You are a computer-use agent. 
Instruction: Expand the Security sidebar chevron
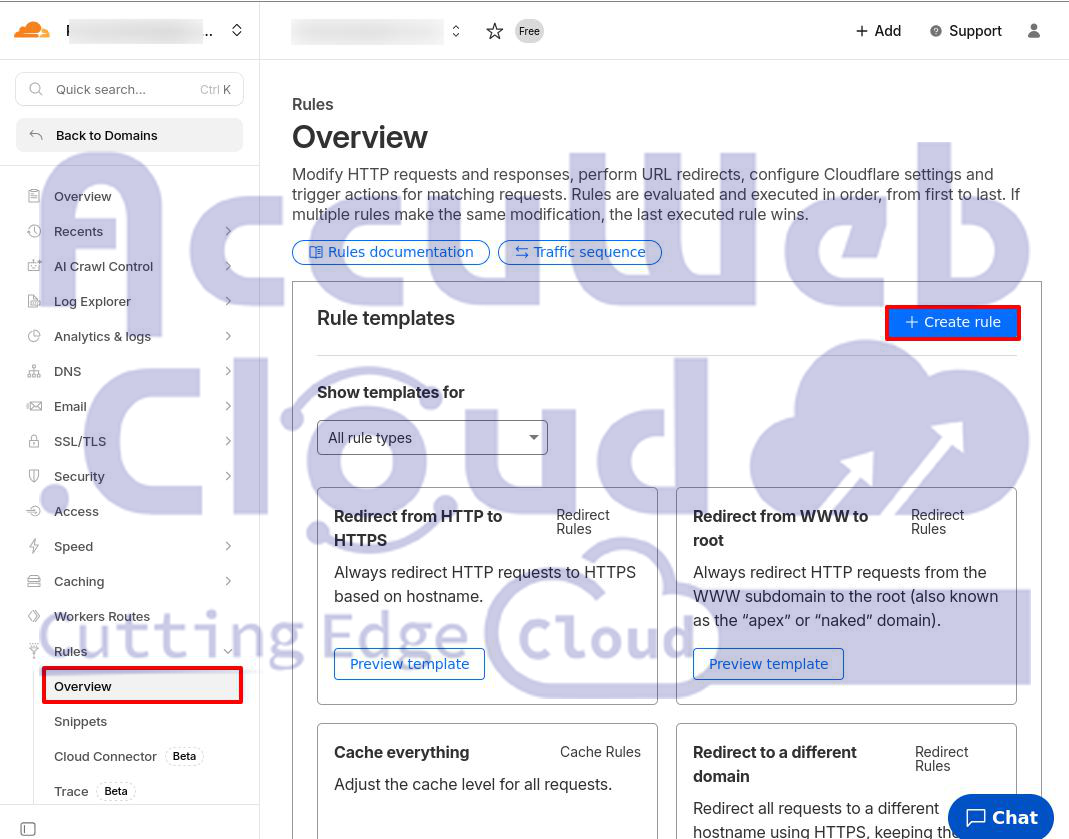click(228, 476)
